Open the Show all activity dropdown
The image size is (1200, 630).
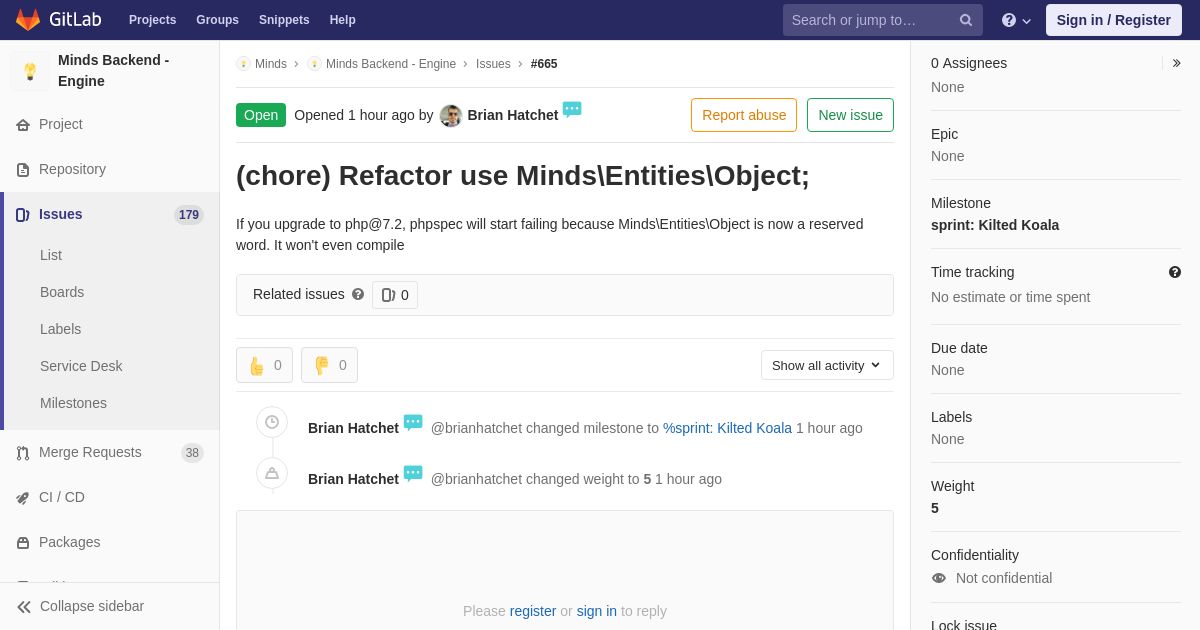click(x=827, y=365)
